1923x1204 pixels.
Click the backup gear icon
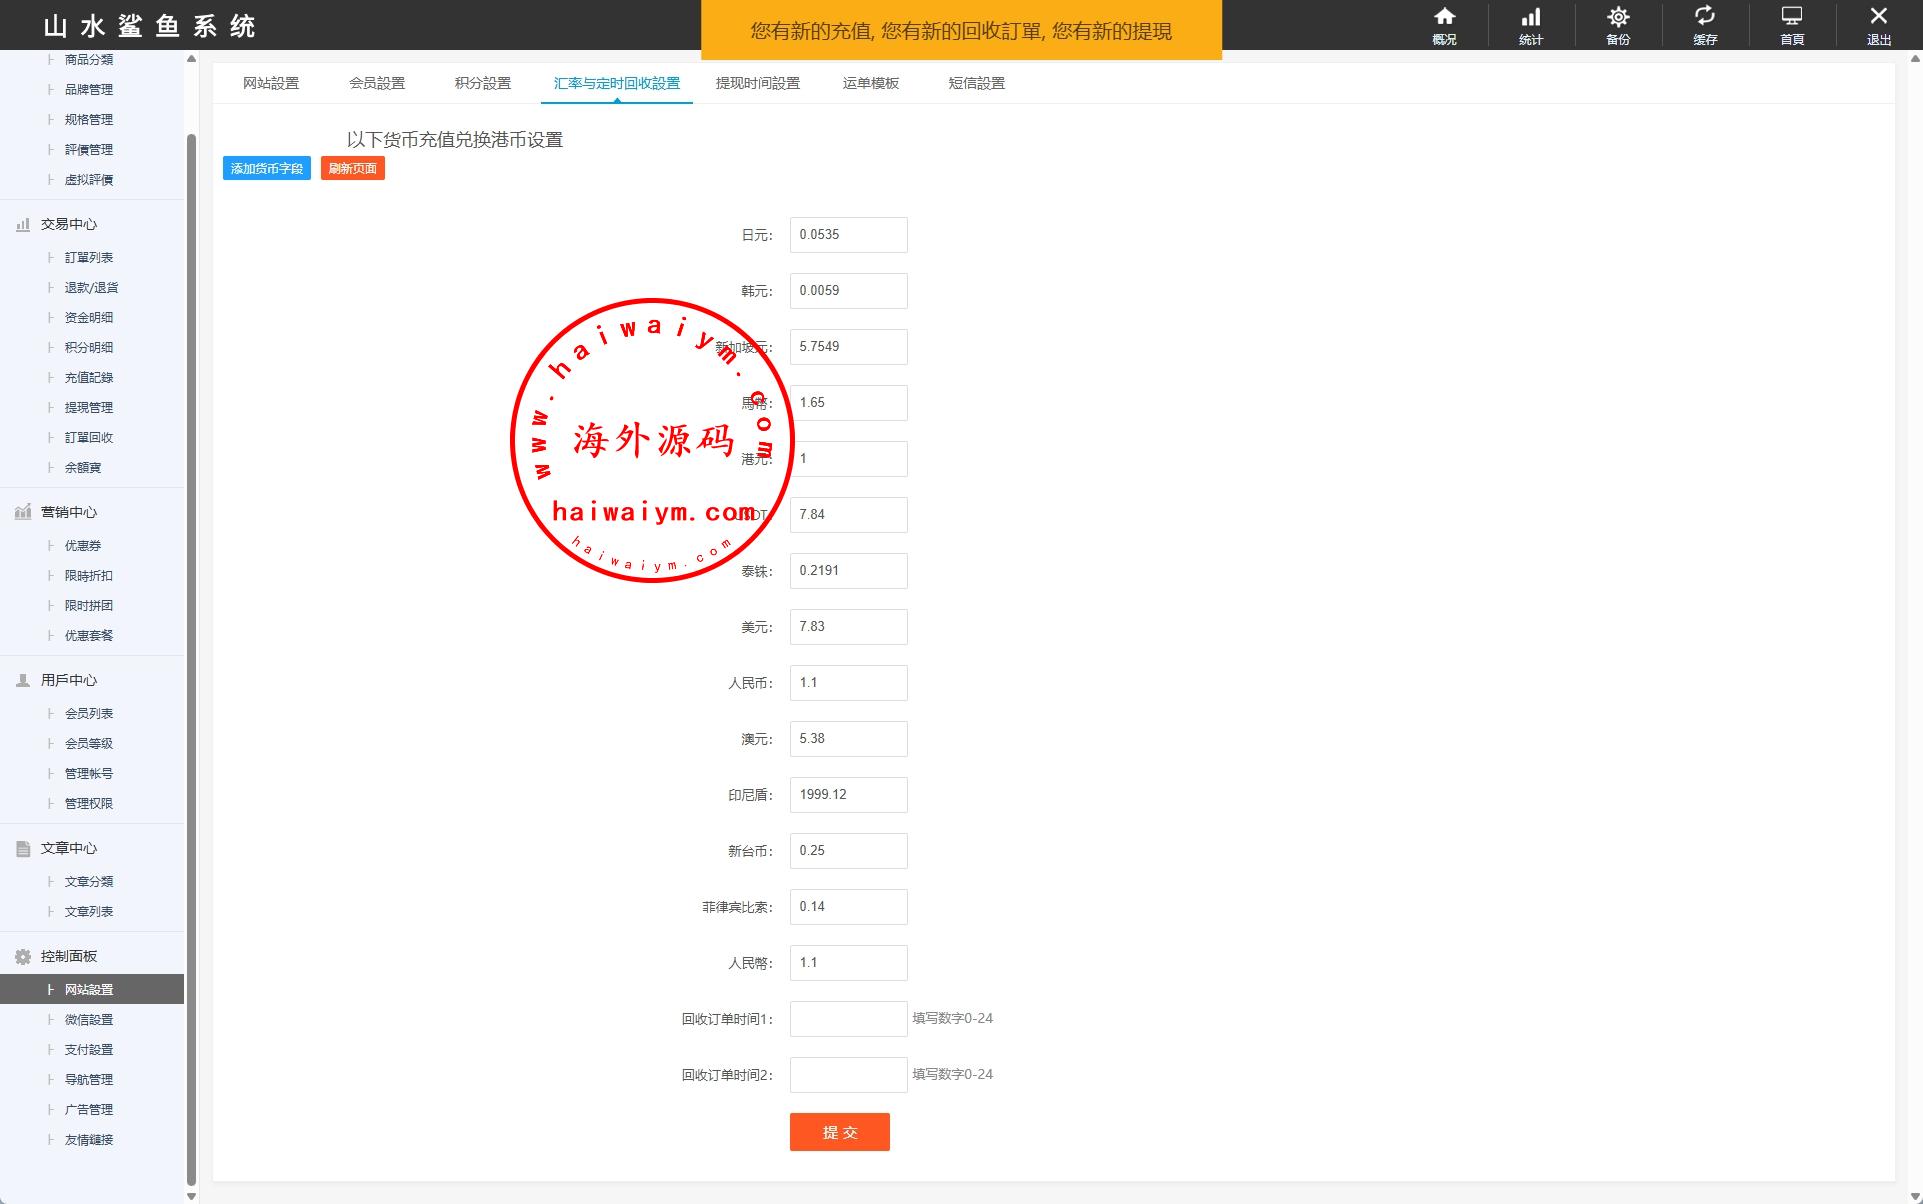(1618, 17)
